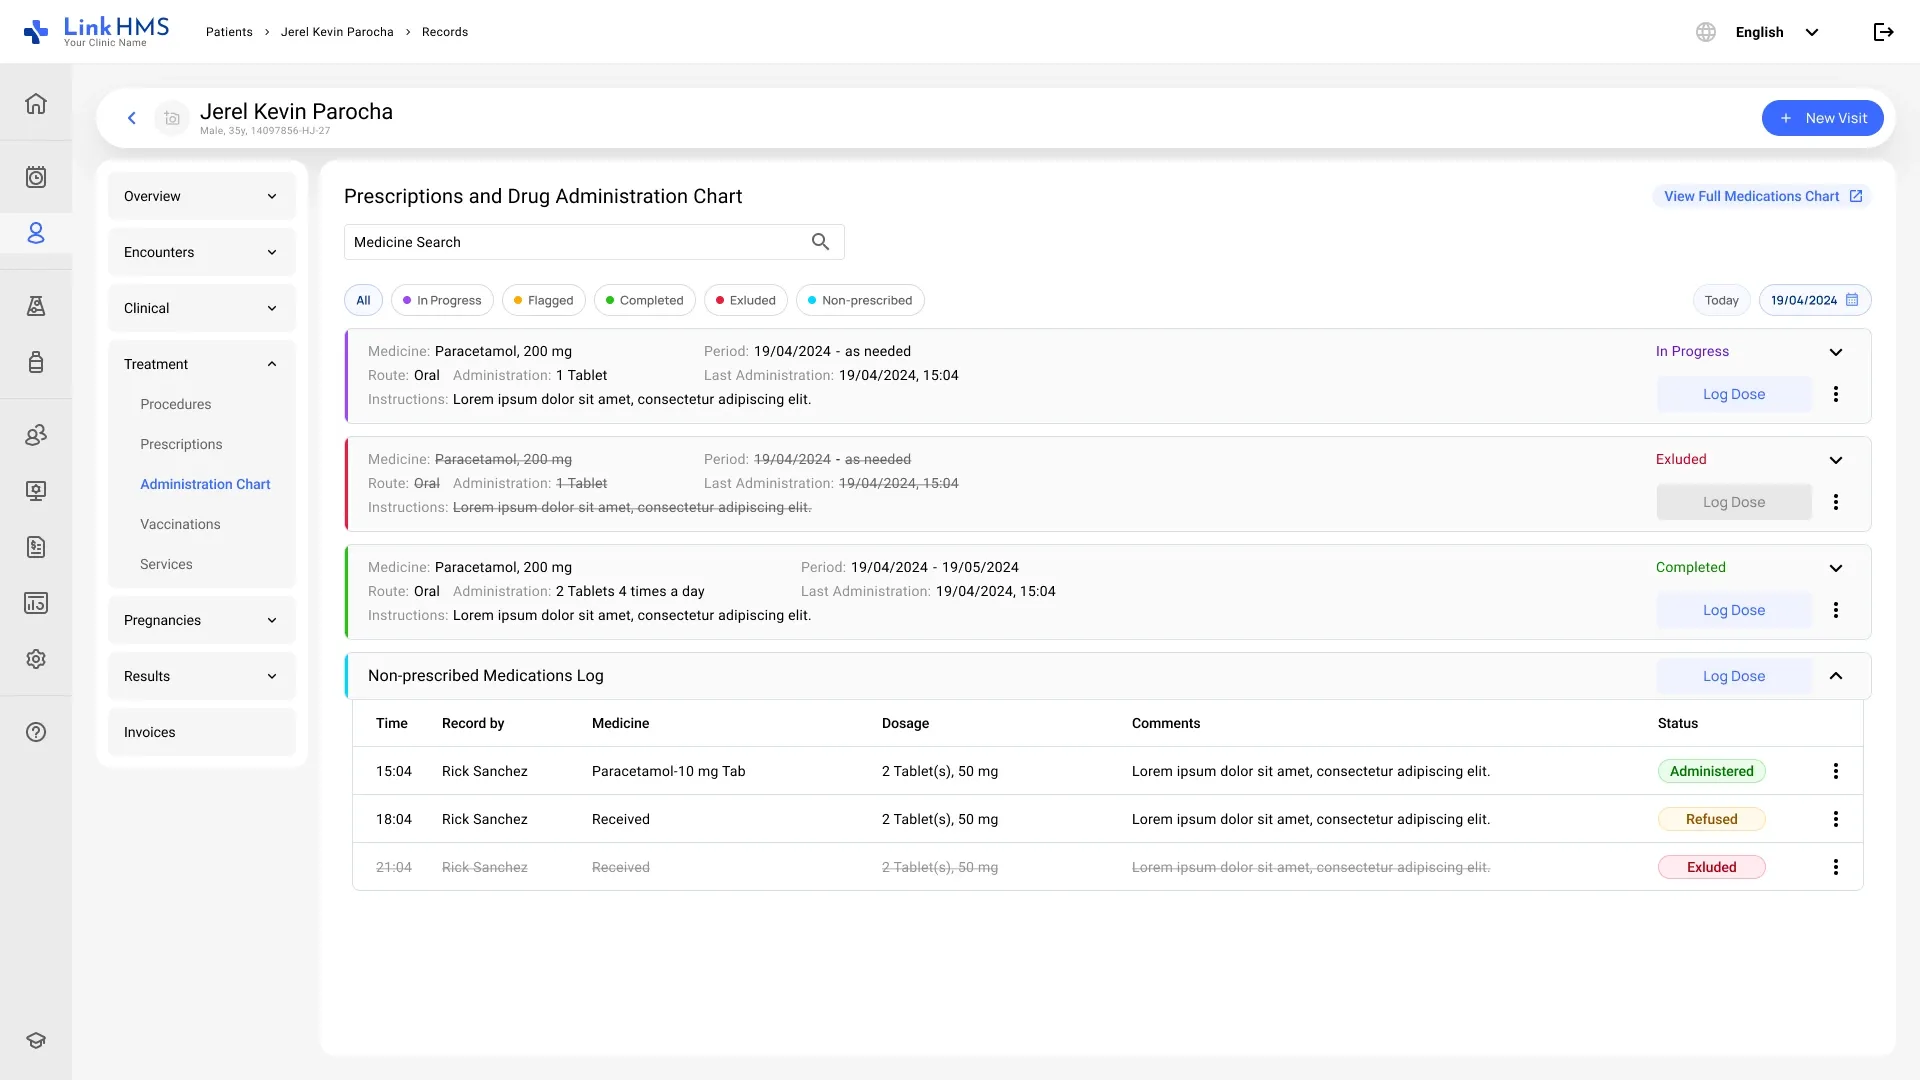Expand the Completed prescription details chevron
The image size is (1920, 1080).
[1836, 568]
